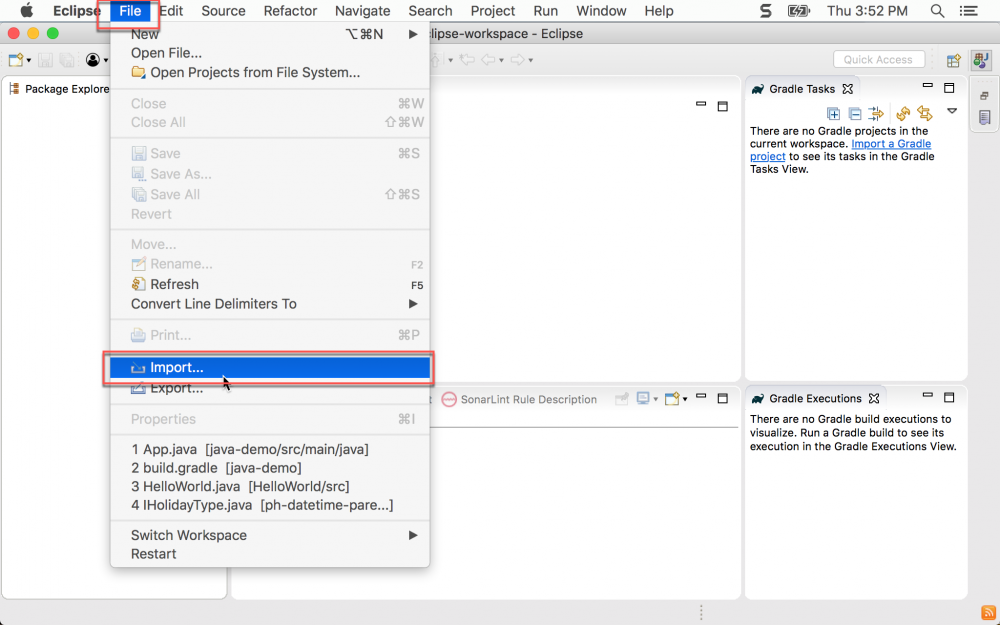The height and width of the screenshot is (625, 1000).
Task: Close the Gradle Tasks tab
Action: click(x=848, y=89)
